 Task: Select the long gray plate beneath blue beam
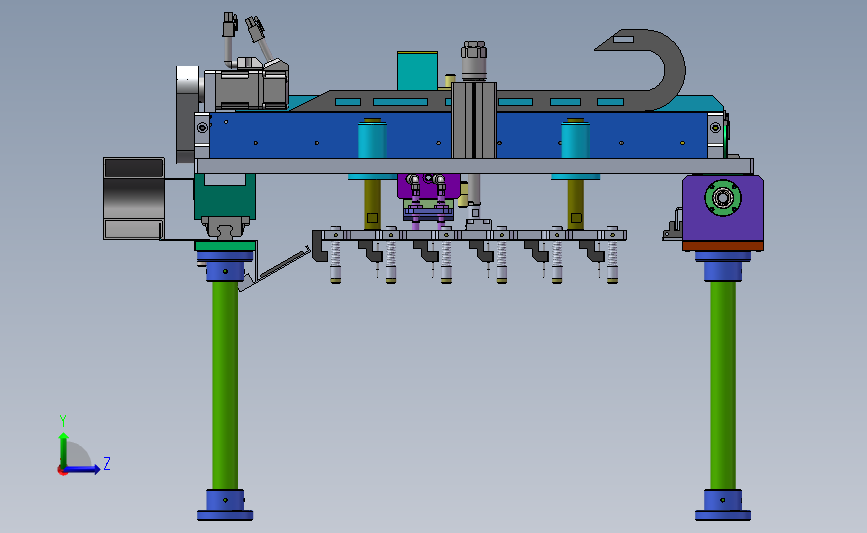474,166
